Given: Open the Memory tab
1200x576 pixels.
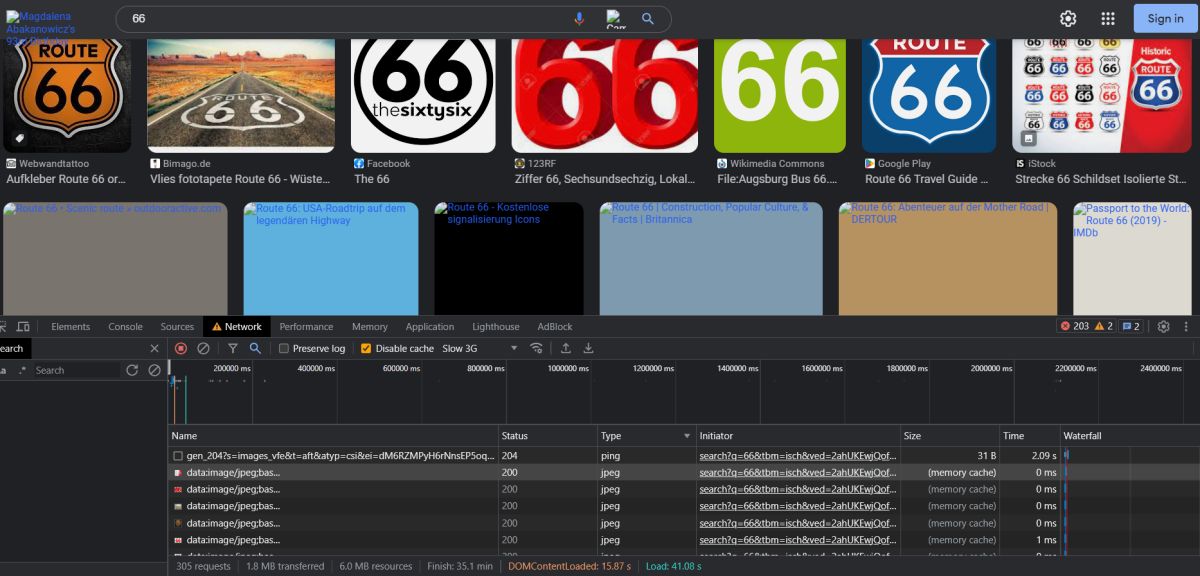Looking at the screenshot, I should [369, 326].
